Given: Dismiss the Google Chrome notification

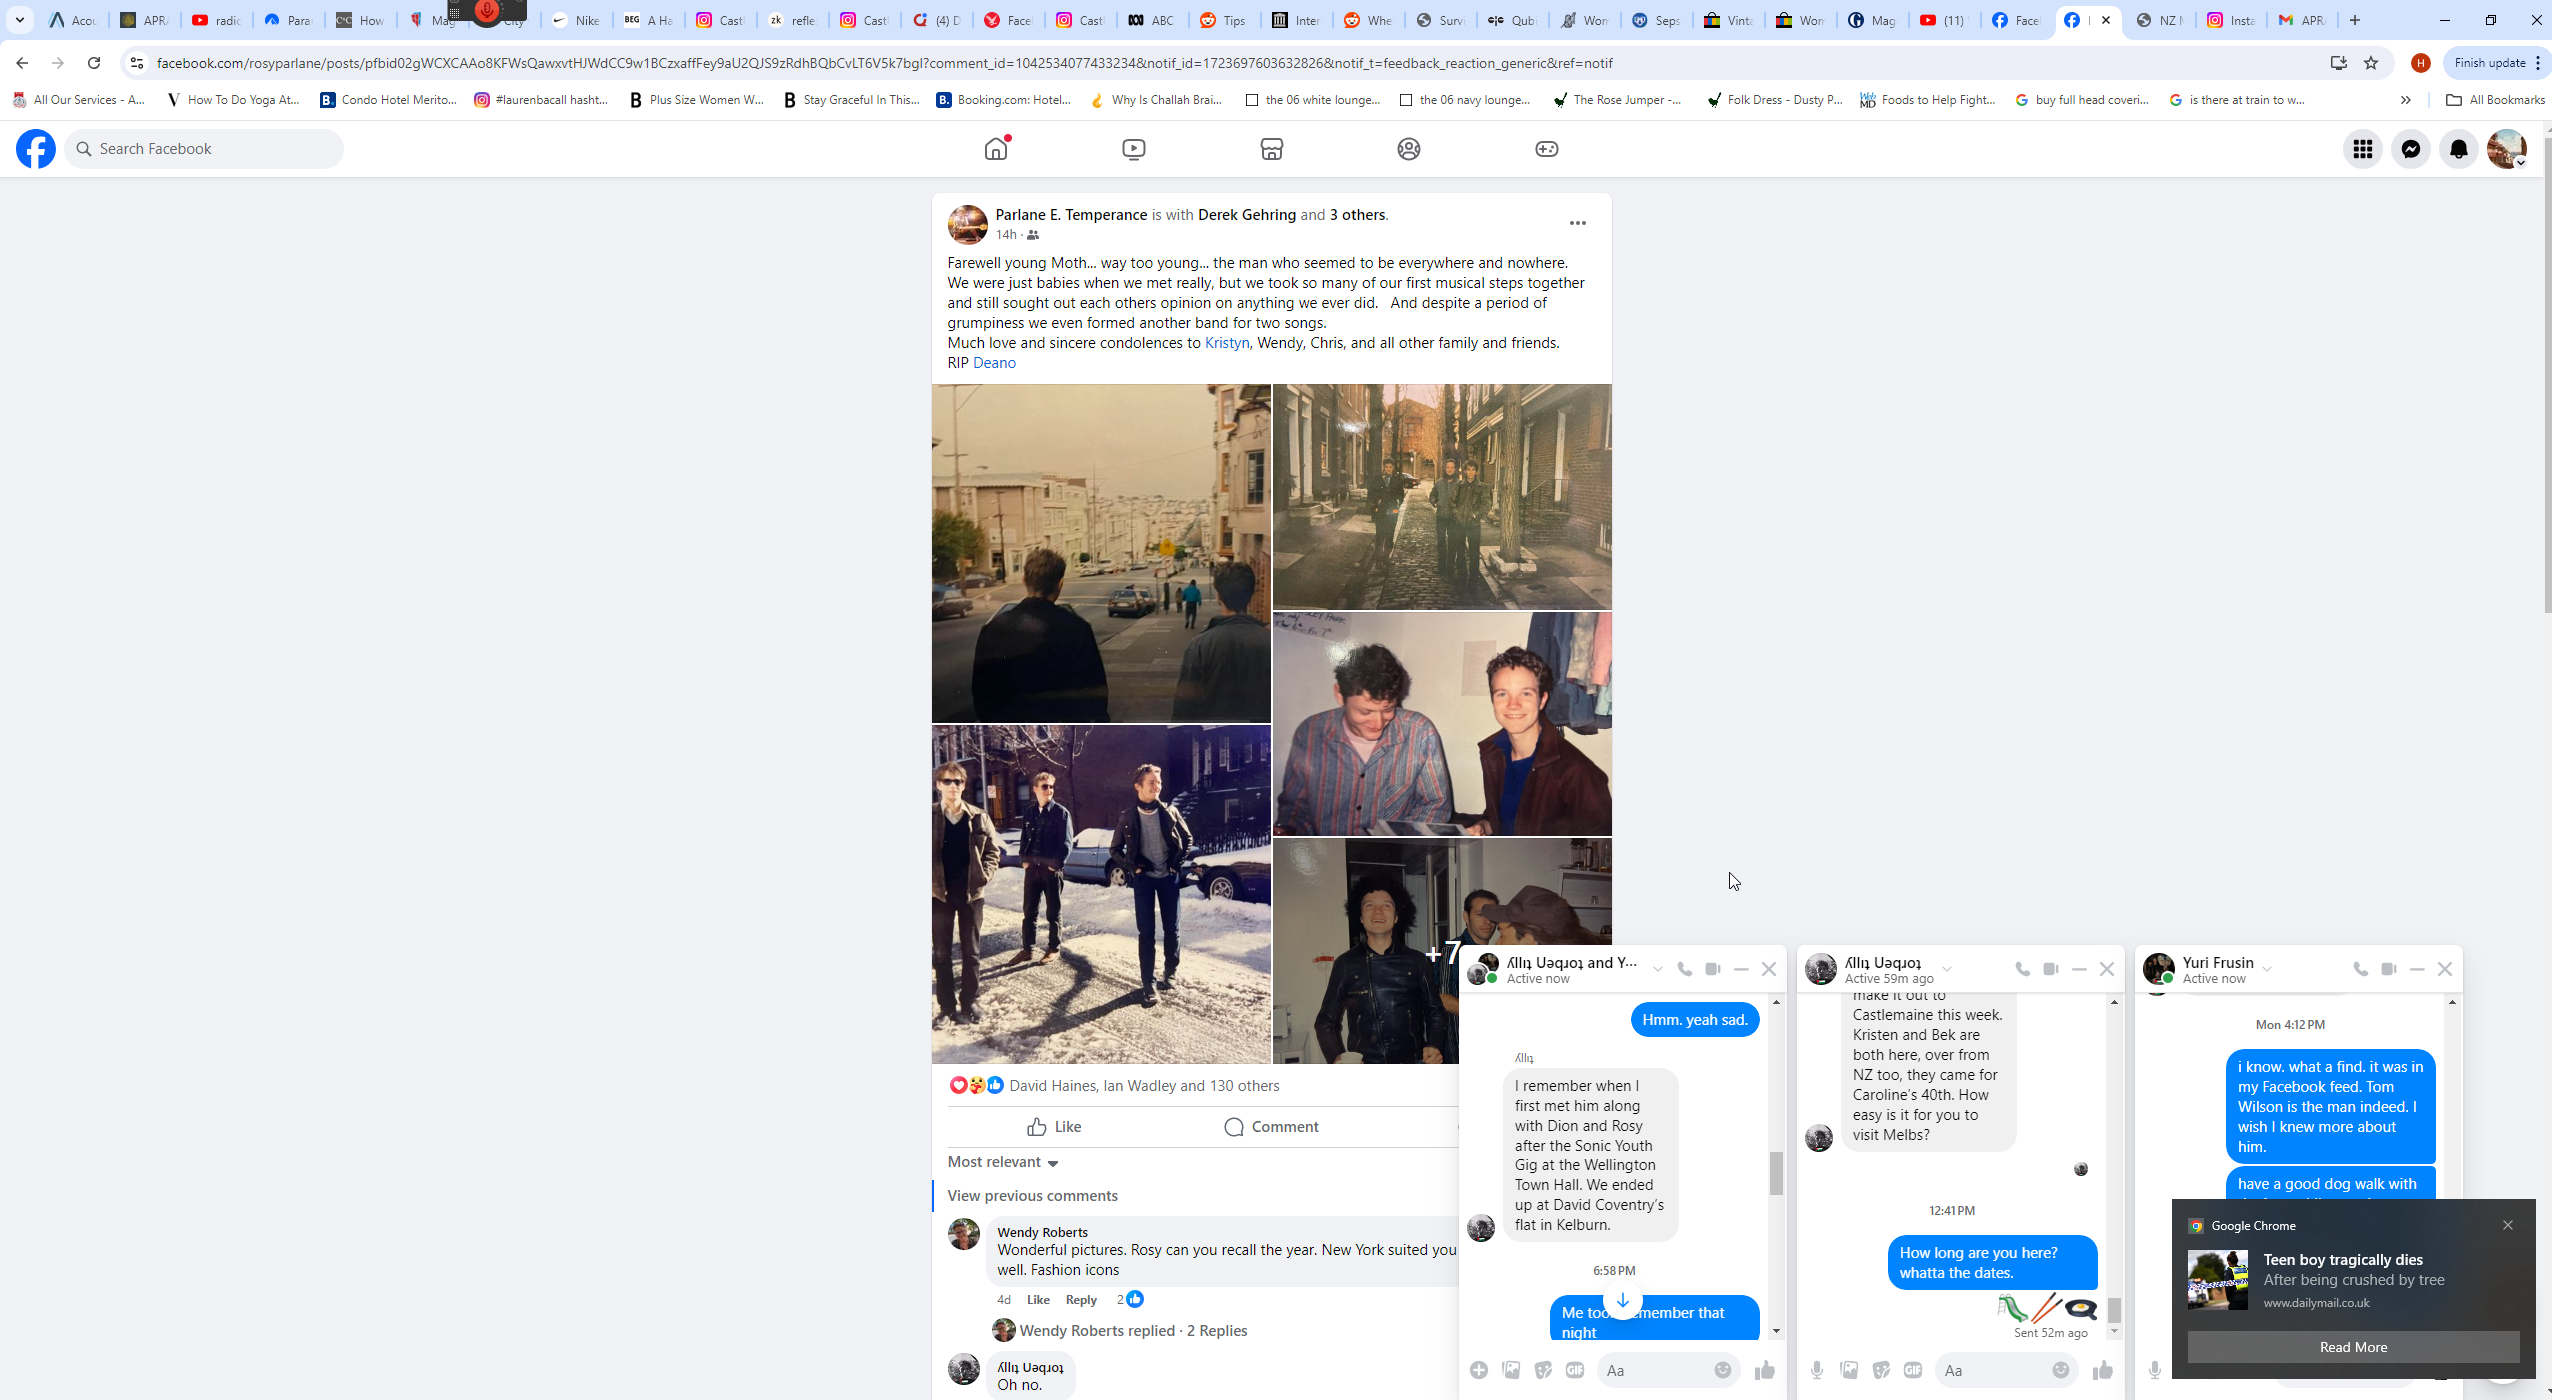Looking at the screenshot, I should coord(2507,1225).
